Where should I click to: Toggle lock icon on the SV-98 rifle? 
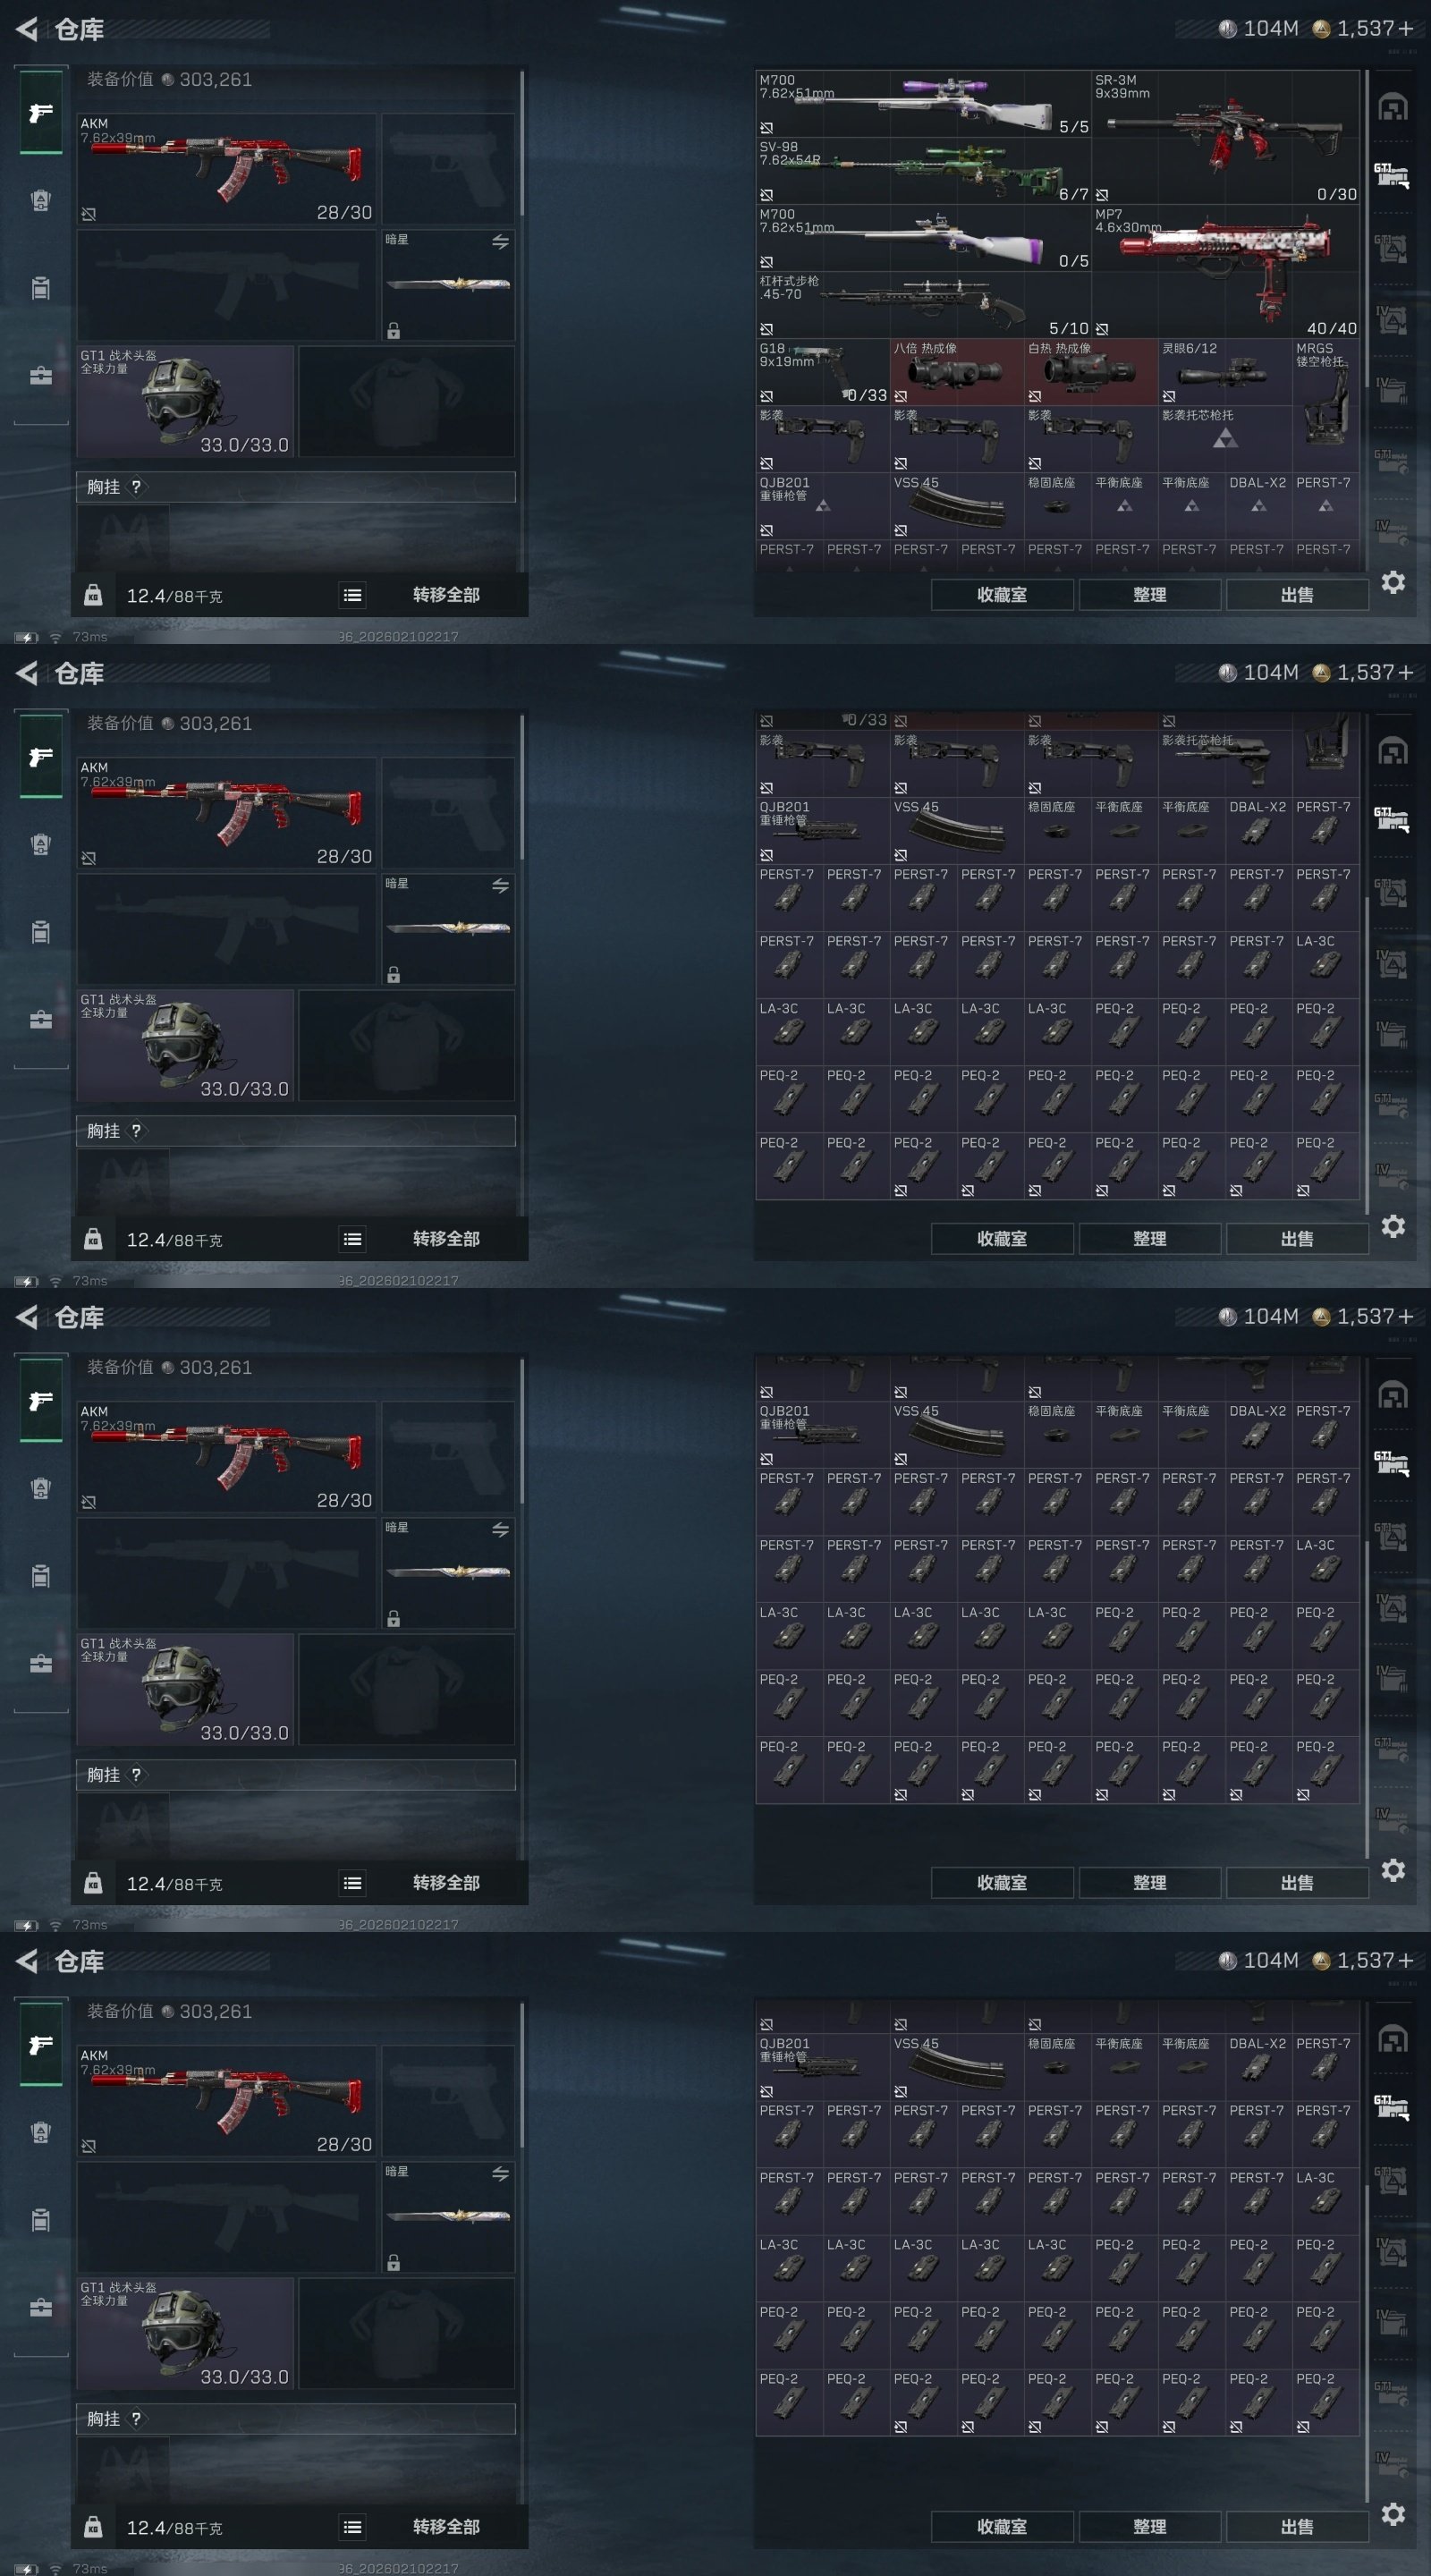pos(766,195)
